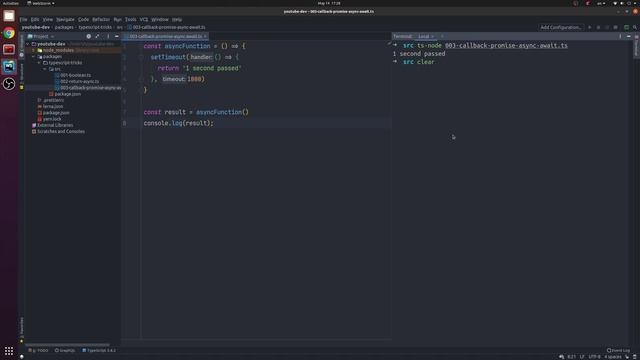
Task: Click the Run button in the toolbar
Action: point(589,27)
